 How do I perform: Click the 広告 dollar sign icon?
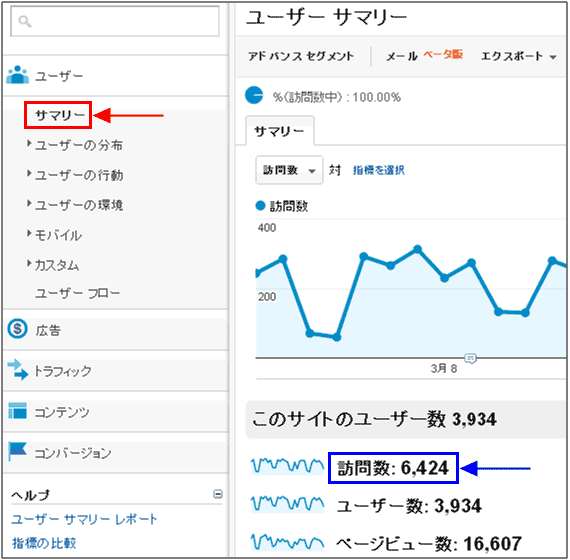[17, 329]
